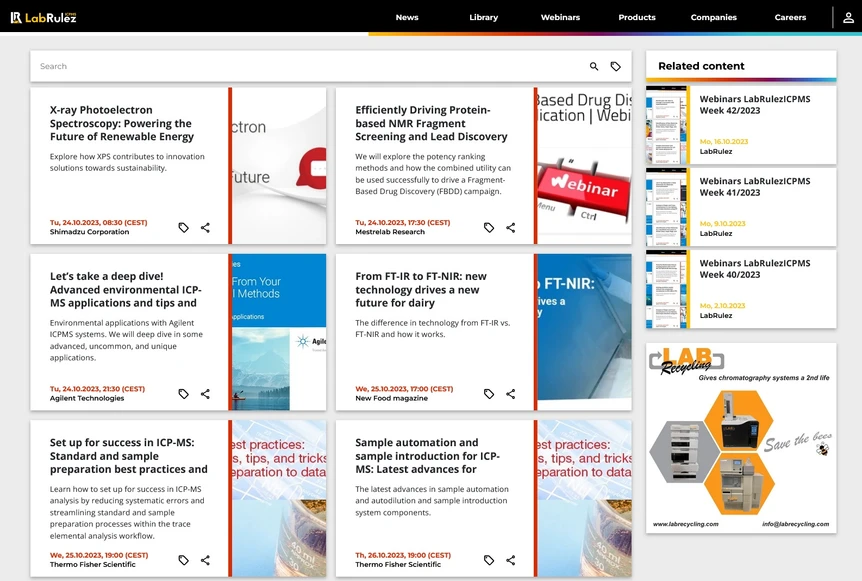Share the FT-IR to FT-NIR webinar
Screen dimensions: 862x581
point(511,394)
